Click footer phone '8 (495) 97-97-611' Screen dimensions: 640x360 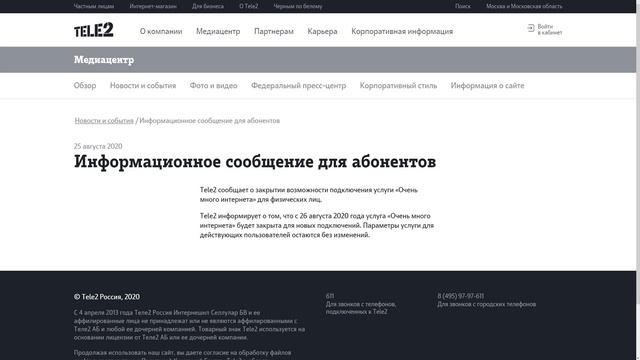point(460,296)
